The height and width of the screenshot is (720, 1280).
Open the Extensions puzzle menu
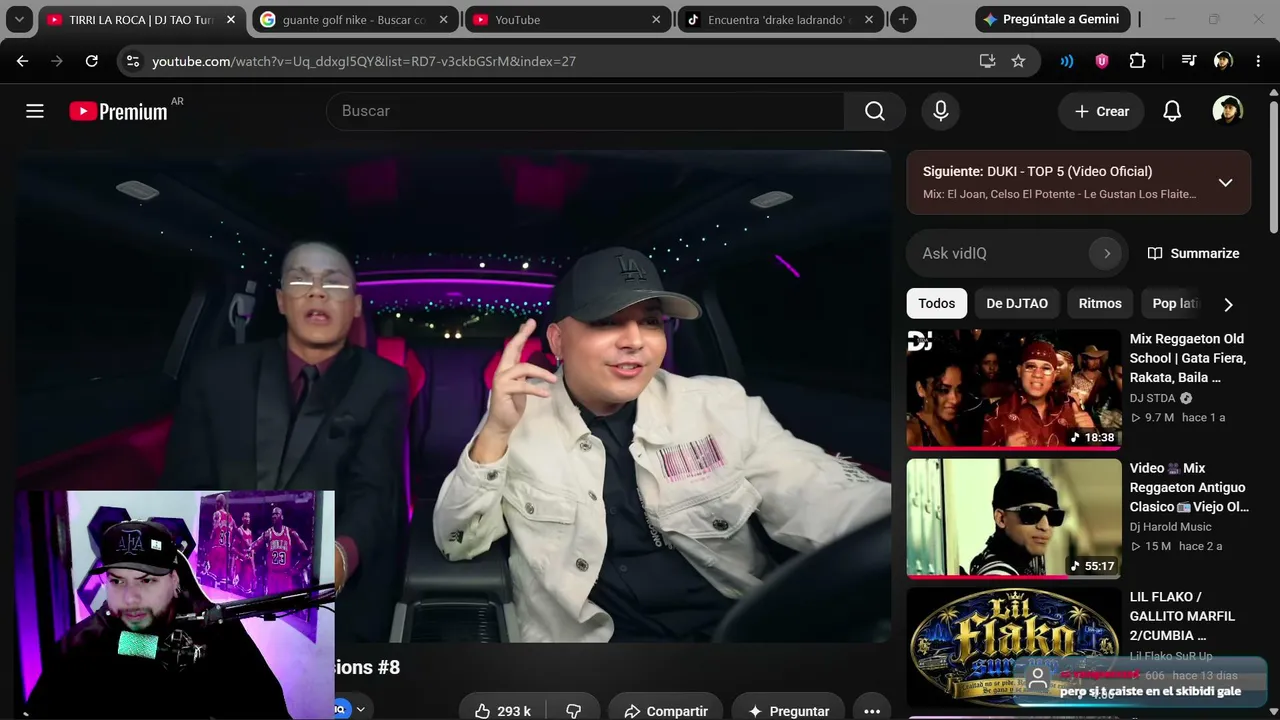point(1137,61)
